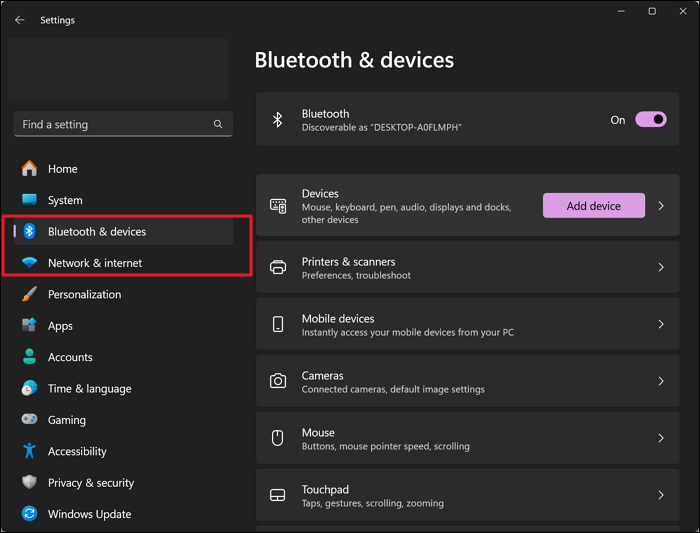Open Apps settings section
The height and width of the screenshot is (533, 700).
pyautogui.click(x=123, y=325)
